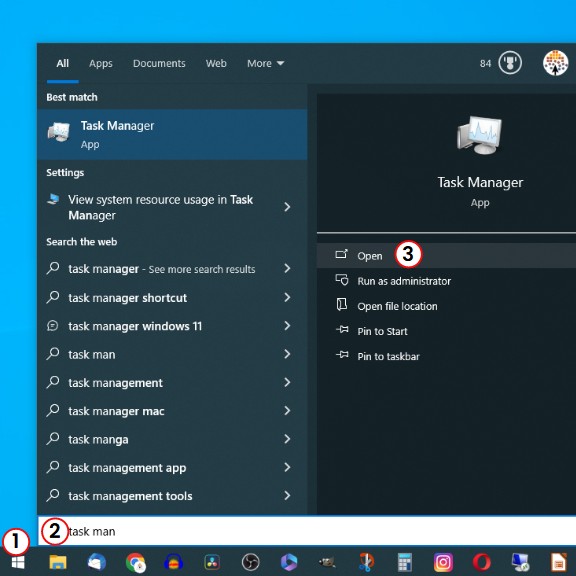Expand arrow next to task manager mac
Viewport: 576px width, 576px height.
click(x=287, y=410)
